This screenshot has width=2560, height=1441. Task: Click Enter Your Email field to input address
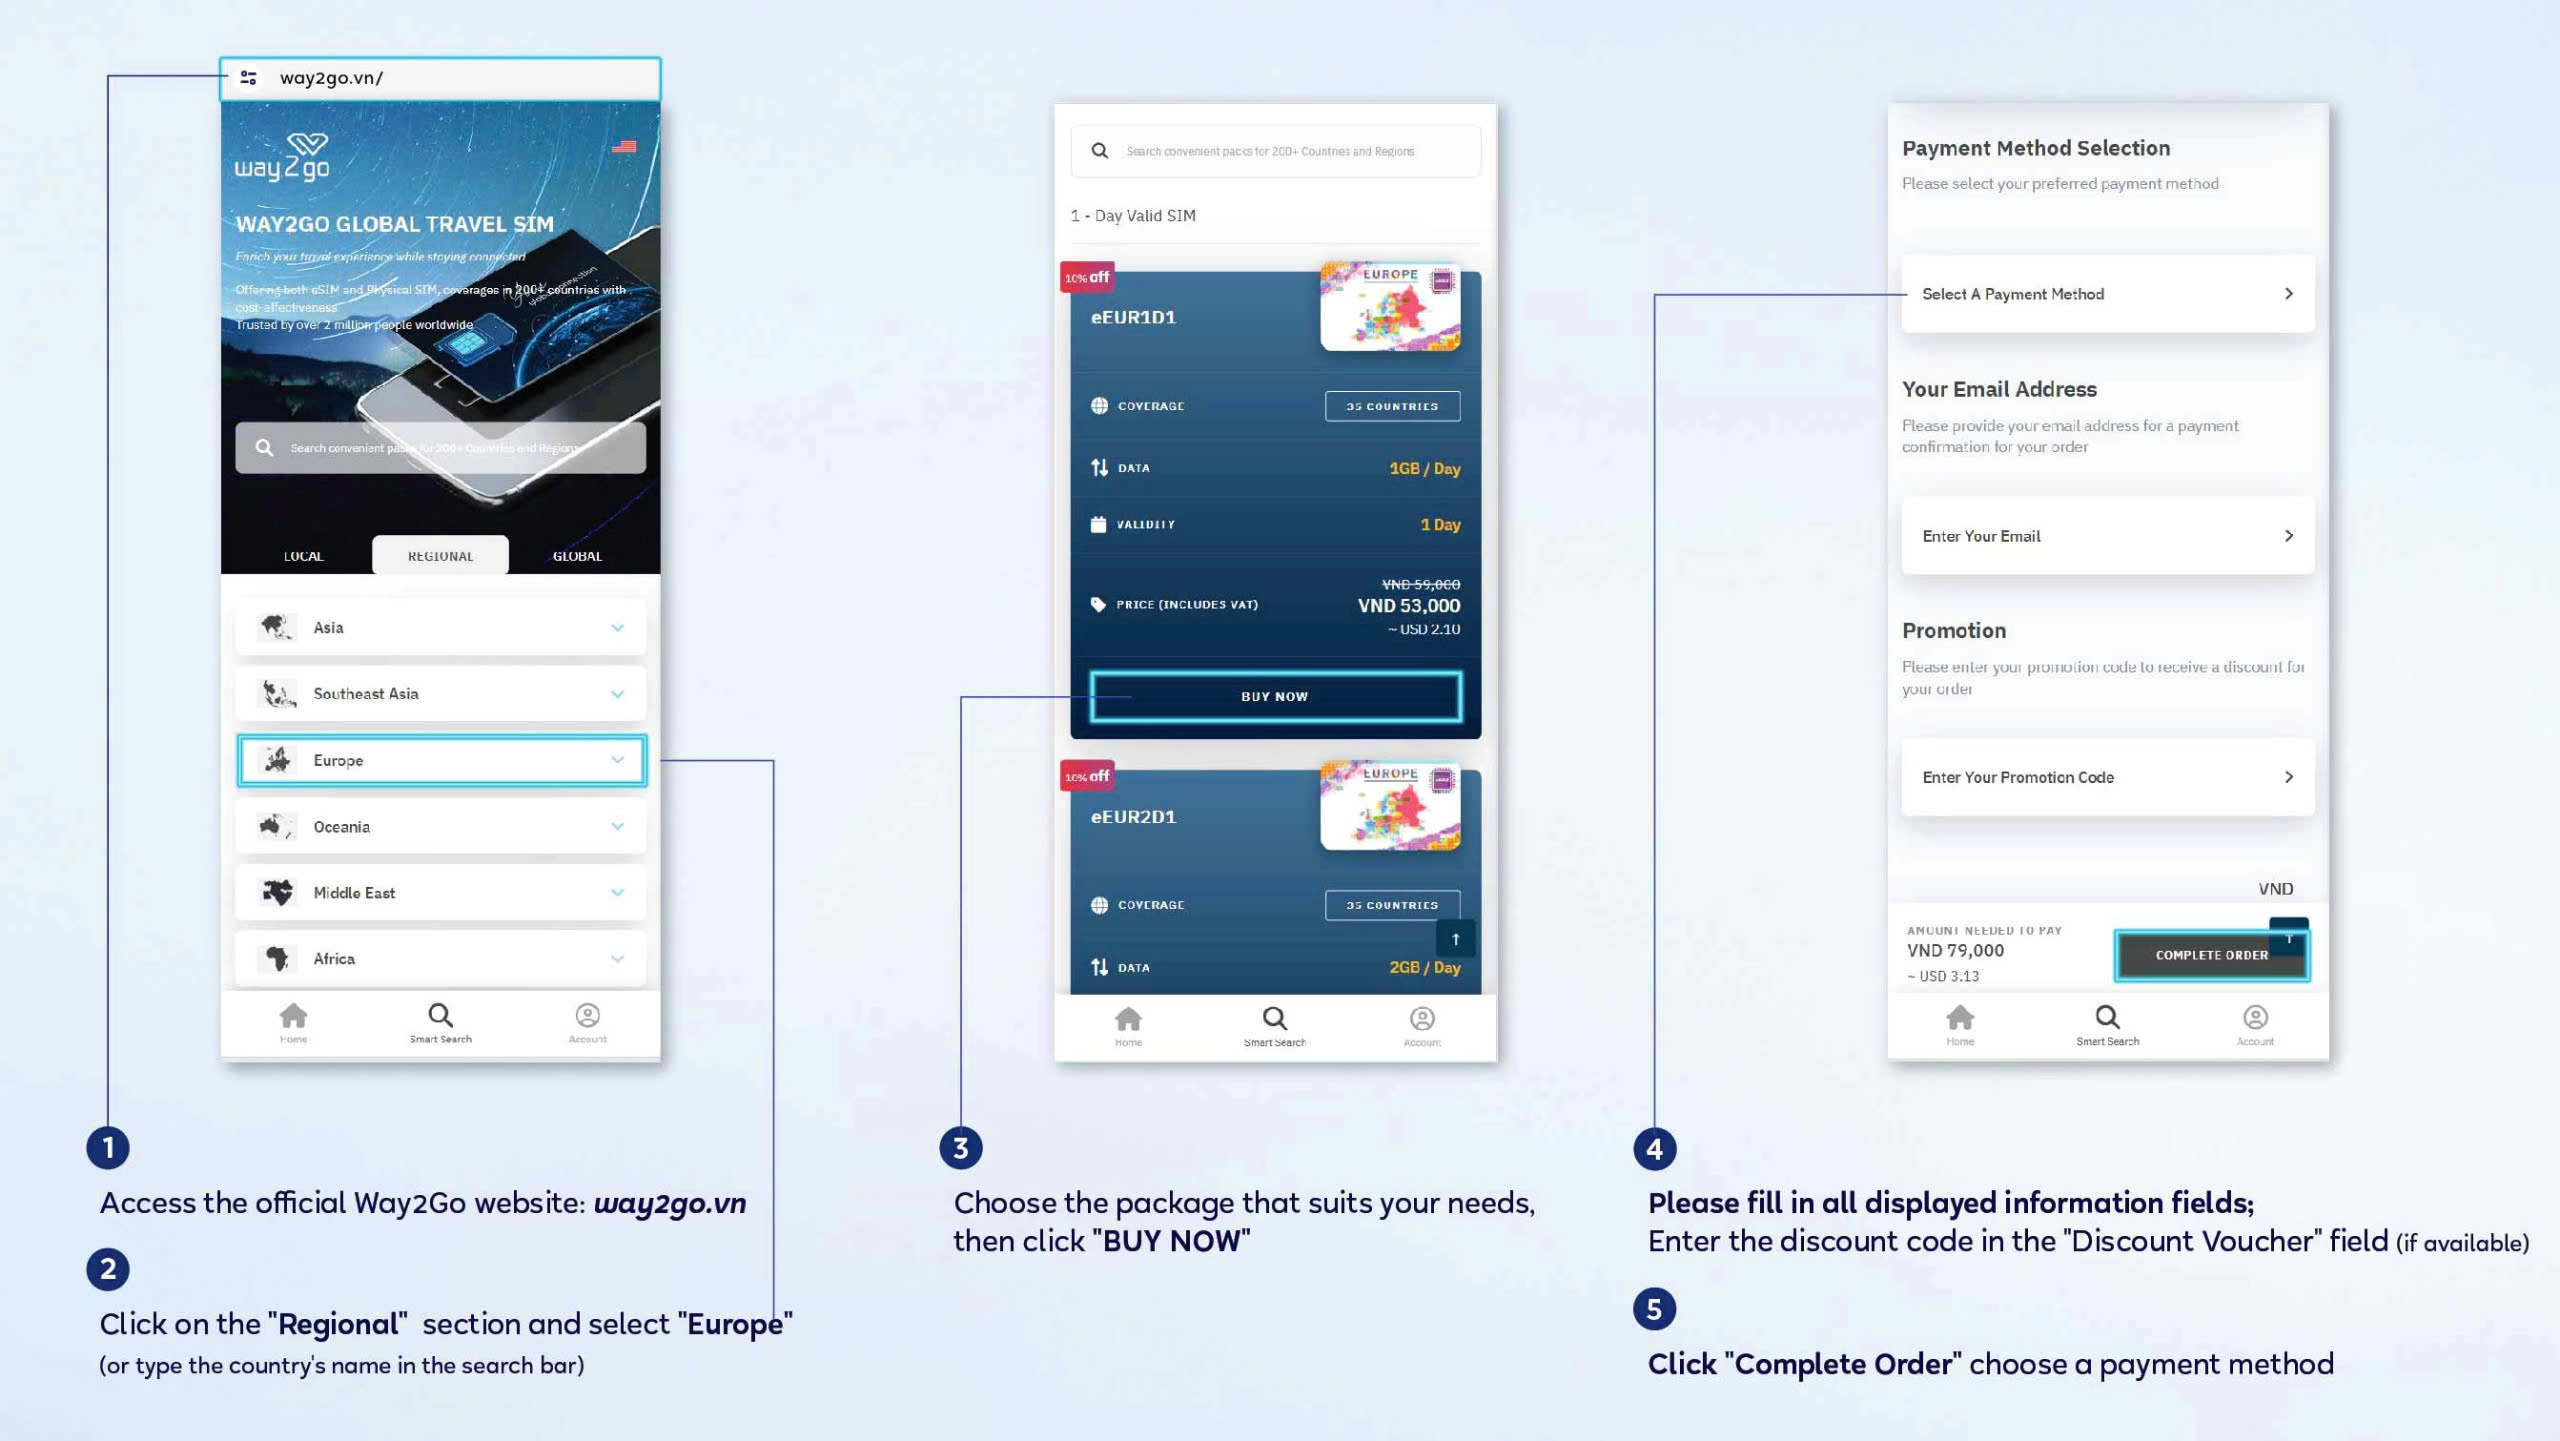(x=2105, y=536)
